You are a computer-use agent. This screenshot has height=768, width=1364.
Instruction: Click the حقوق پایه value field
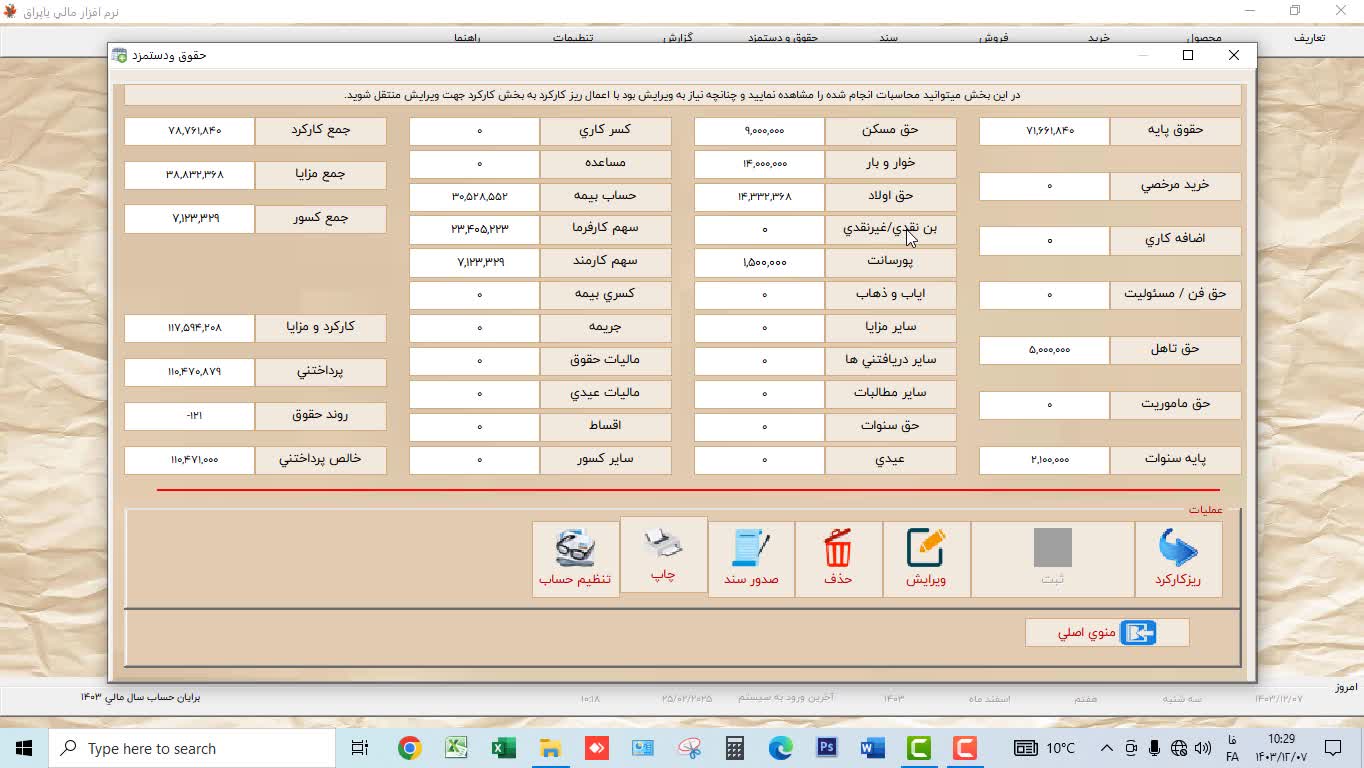1044,131
